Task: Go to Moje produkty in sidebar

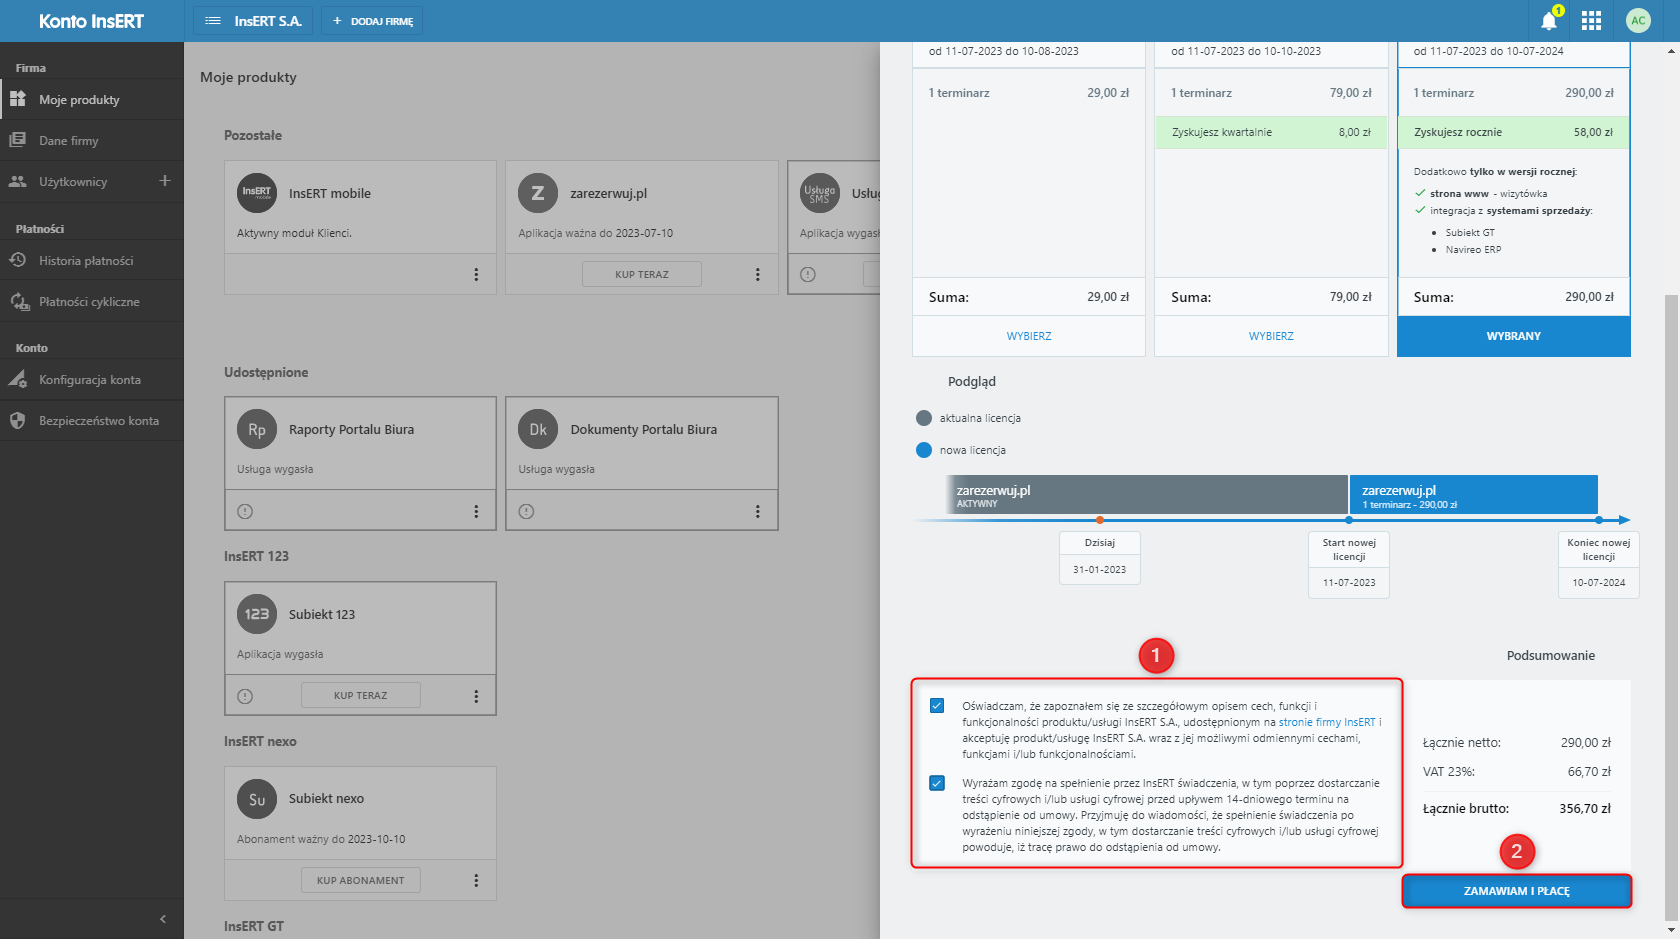Action: pos(92,100)
